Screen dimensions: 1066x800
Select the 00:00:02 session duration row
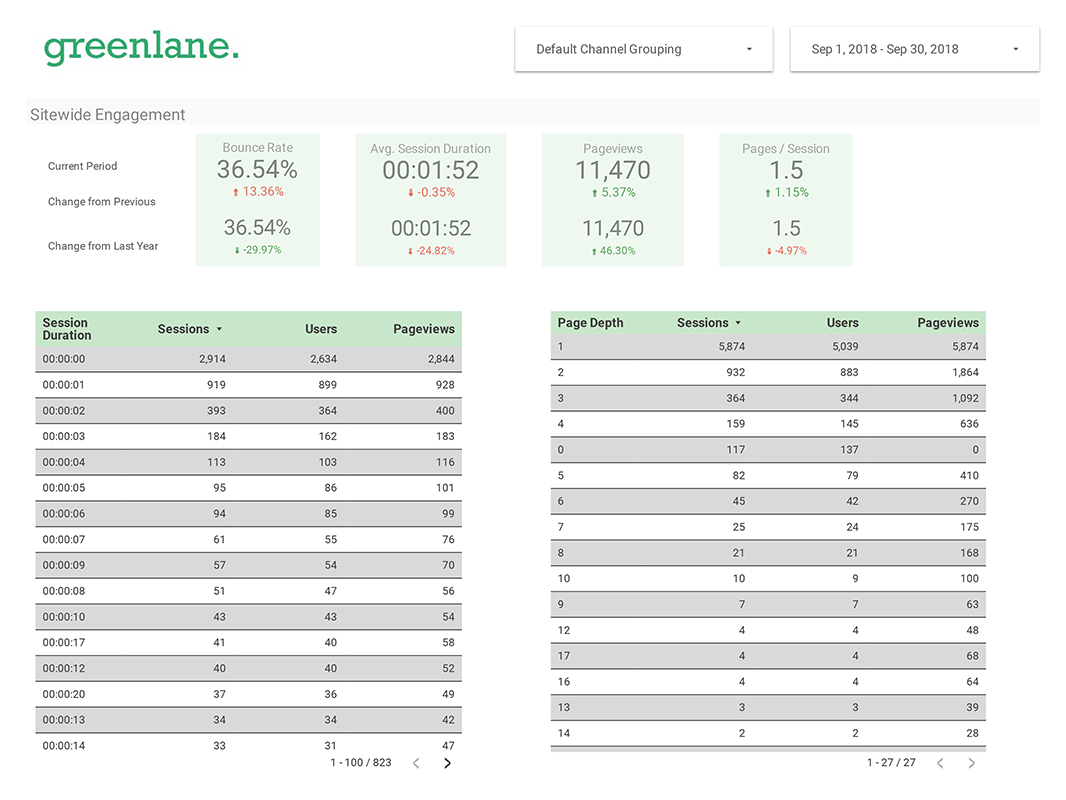point(248,411)
